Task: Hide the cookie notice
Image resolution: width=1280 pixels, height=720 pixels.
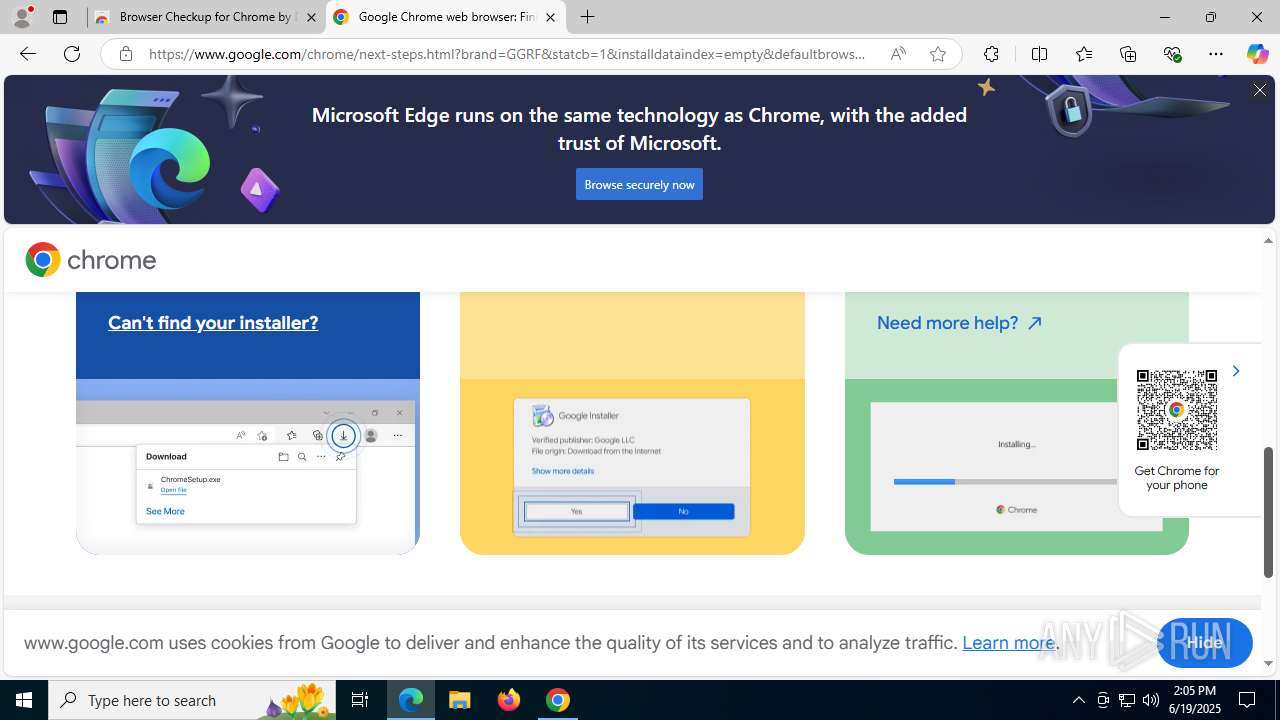Action: click(1204, 642)
